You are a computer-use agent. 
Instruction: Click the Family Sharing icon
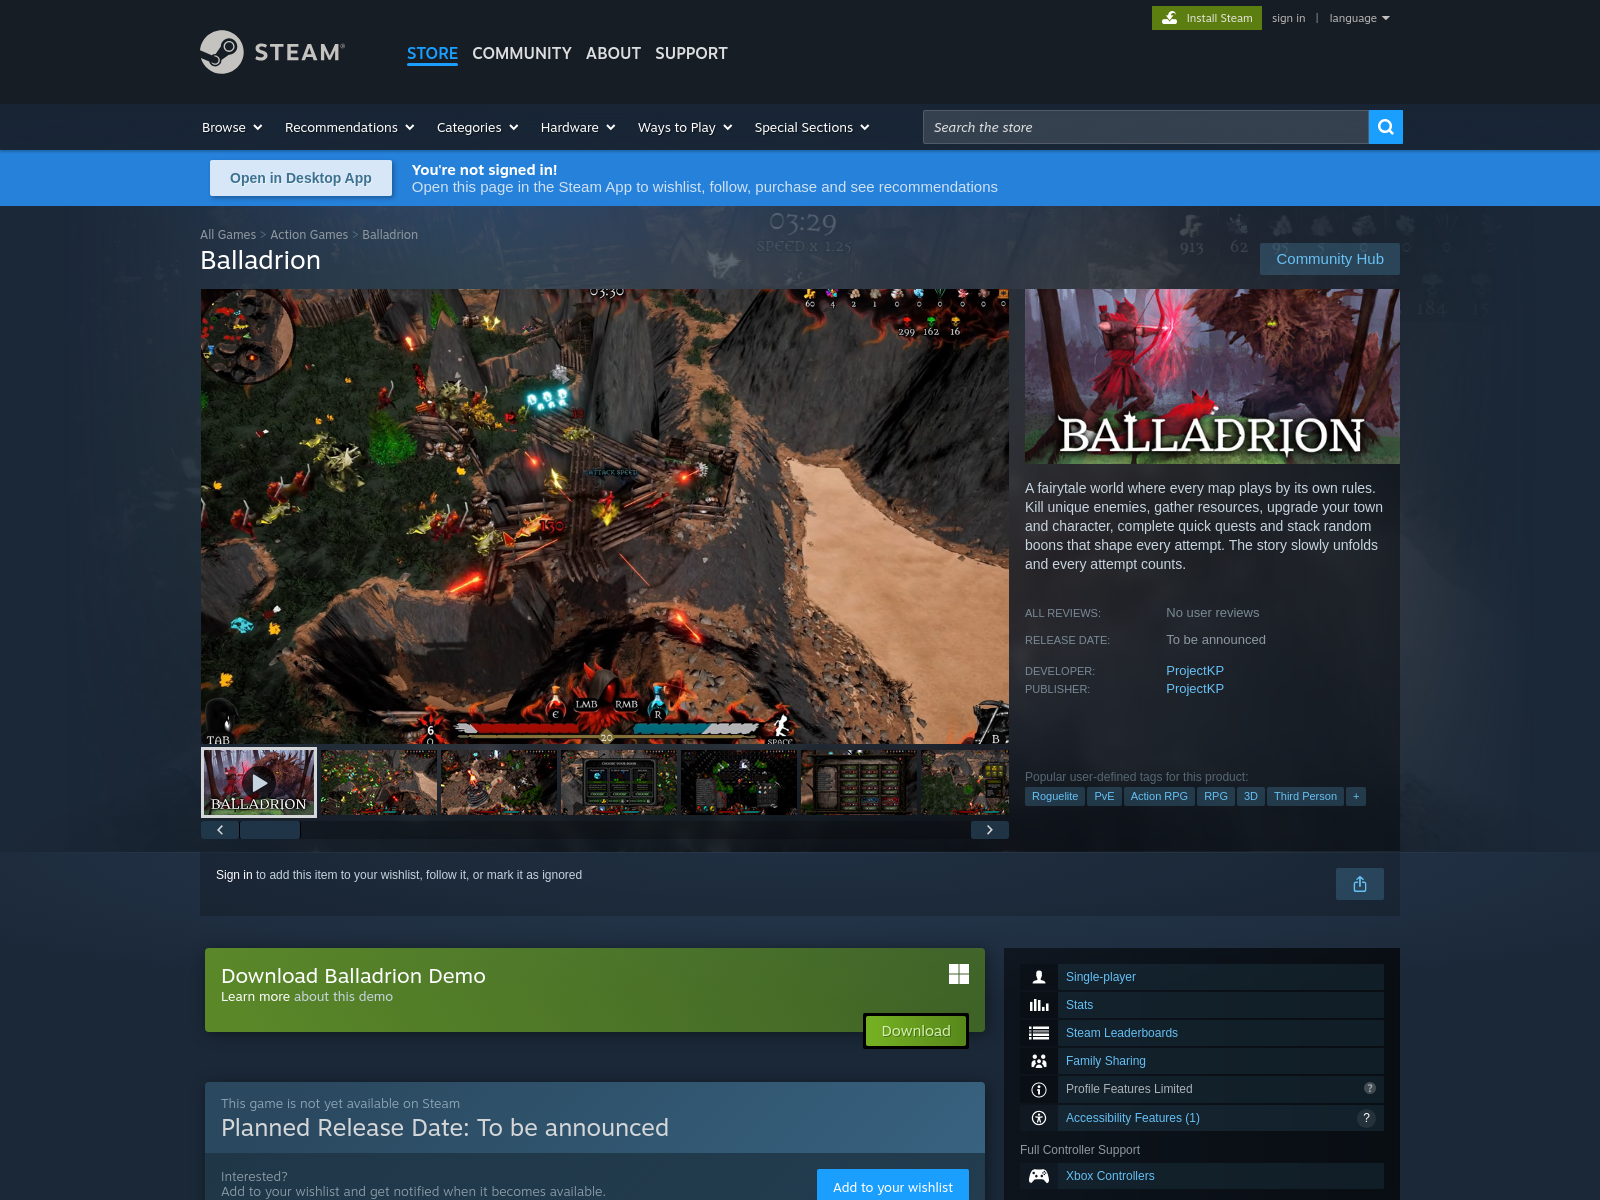pos(1039,1061)
